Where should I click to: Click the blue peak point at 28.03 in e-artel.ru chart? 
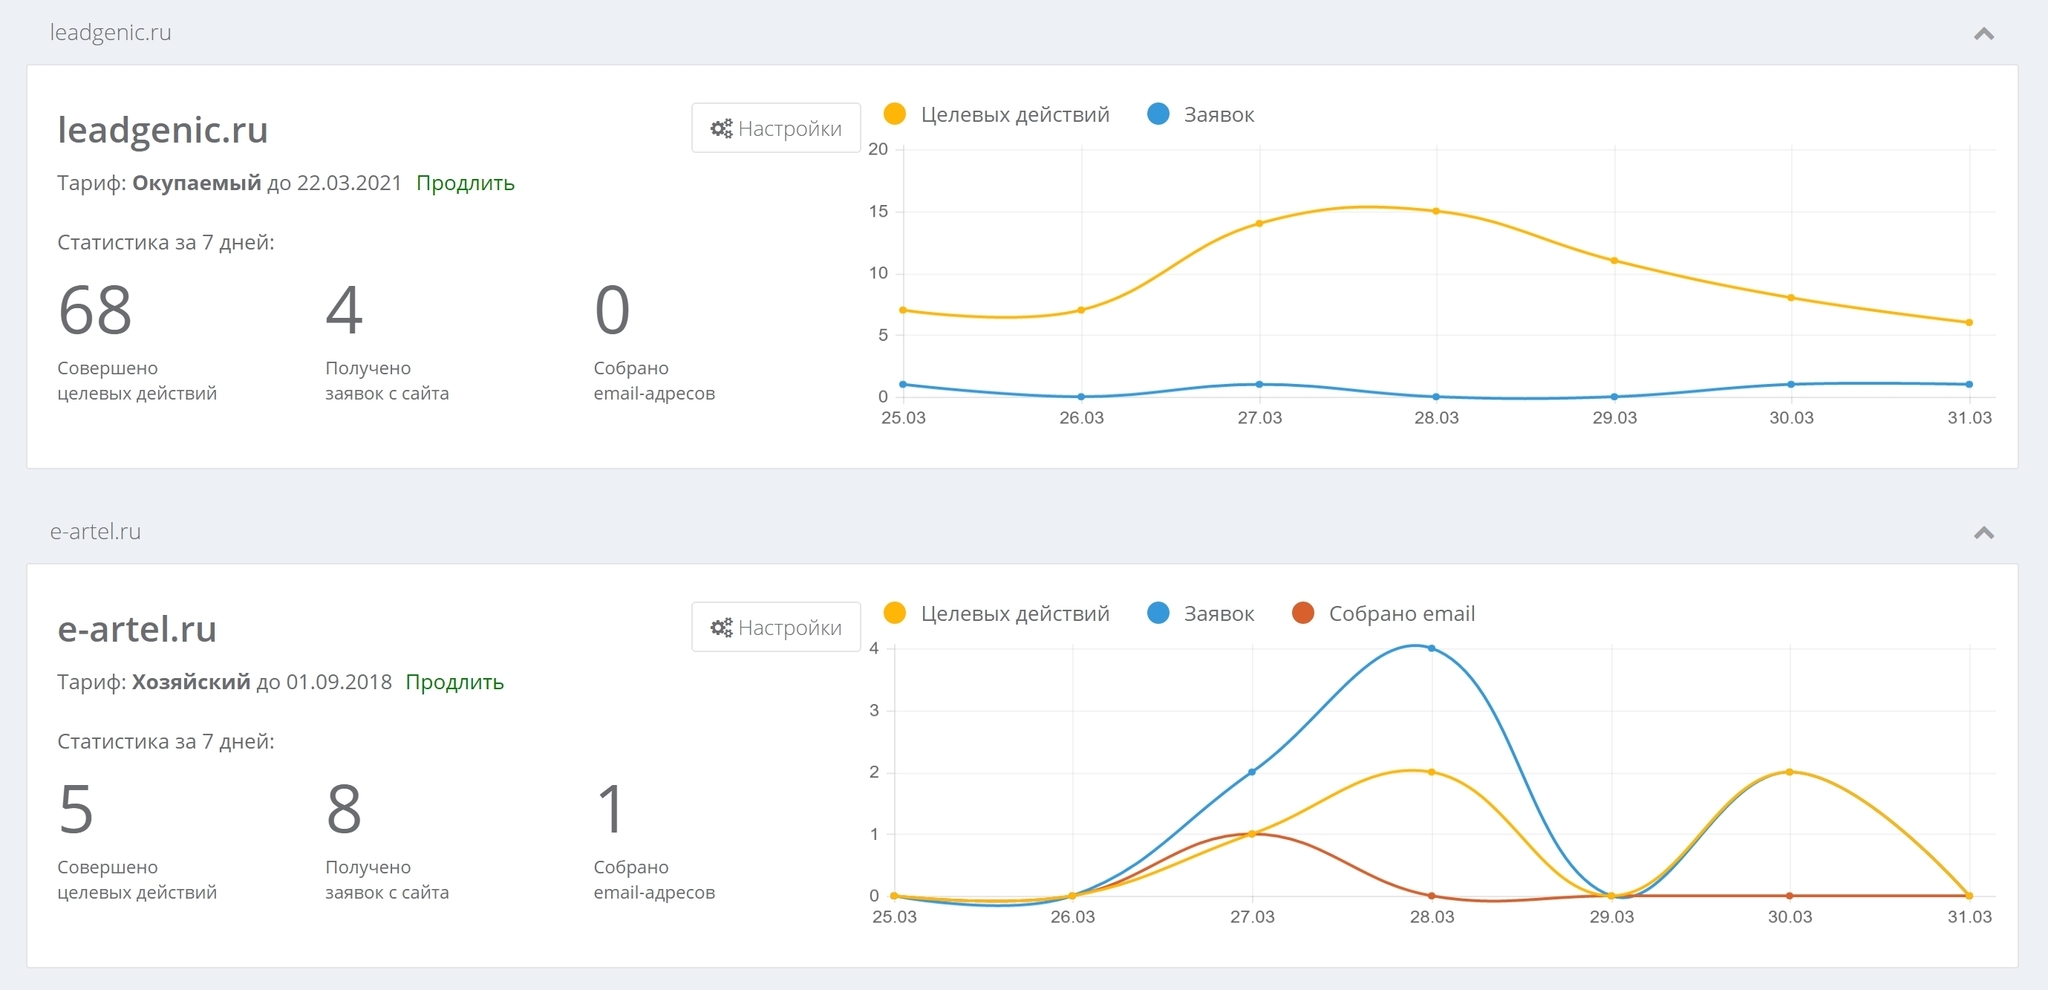[1432, 648]
